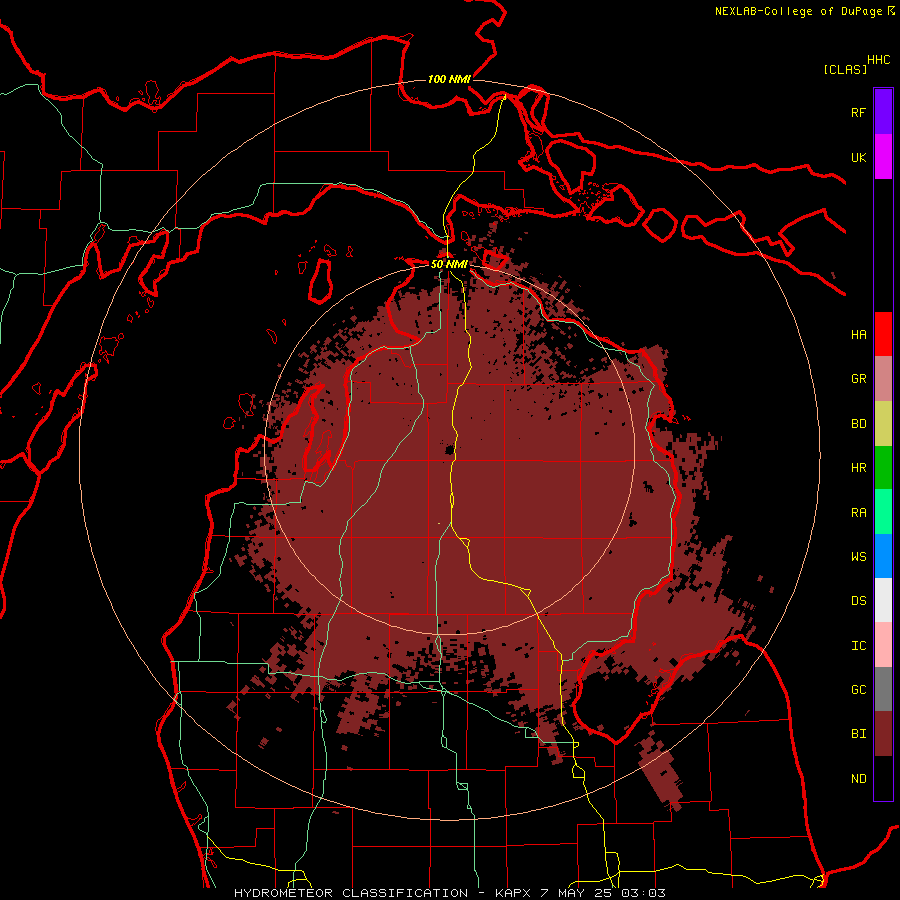Click the GC legend label
The image size is (900, 900).
[858, 690]
